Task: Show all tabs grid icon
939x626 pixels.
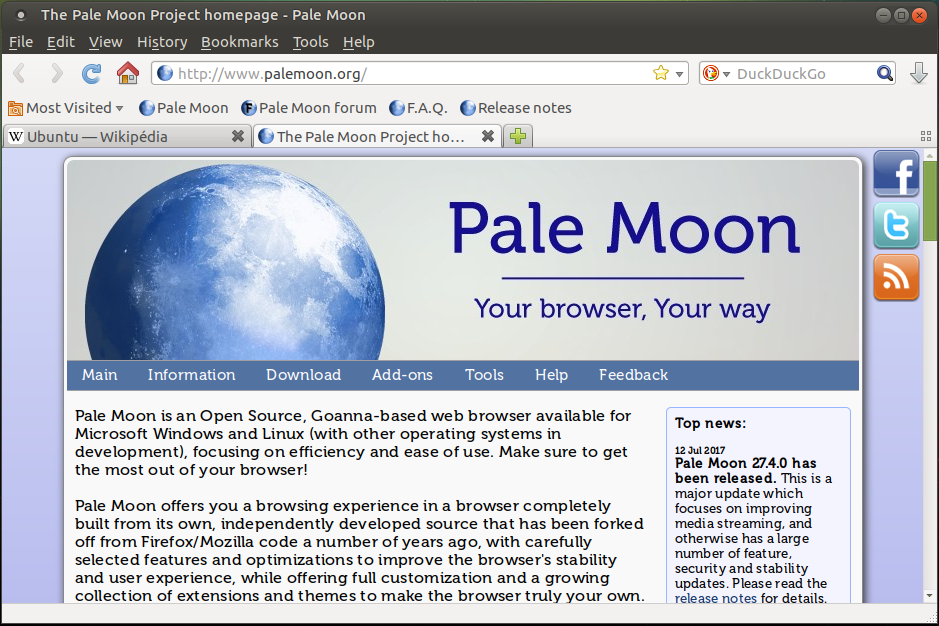Action: pos(926,136)
